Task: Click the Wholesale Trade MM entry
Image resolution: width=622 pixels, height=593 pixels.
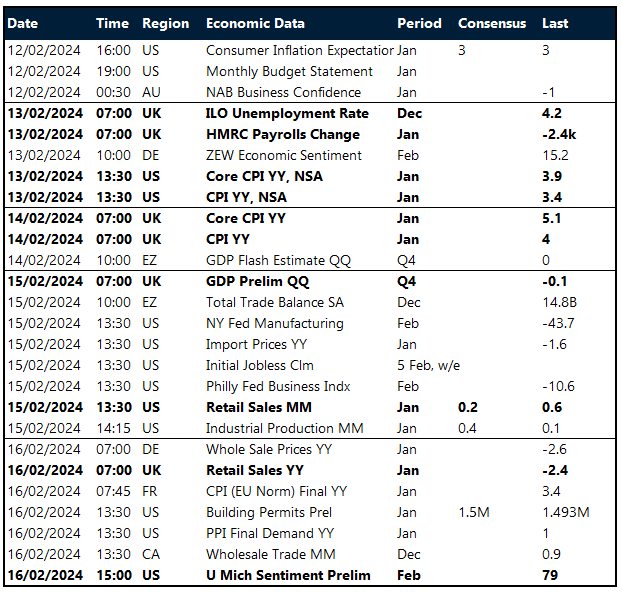Action: coord(269,555)
